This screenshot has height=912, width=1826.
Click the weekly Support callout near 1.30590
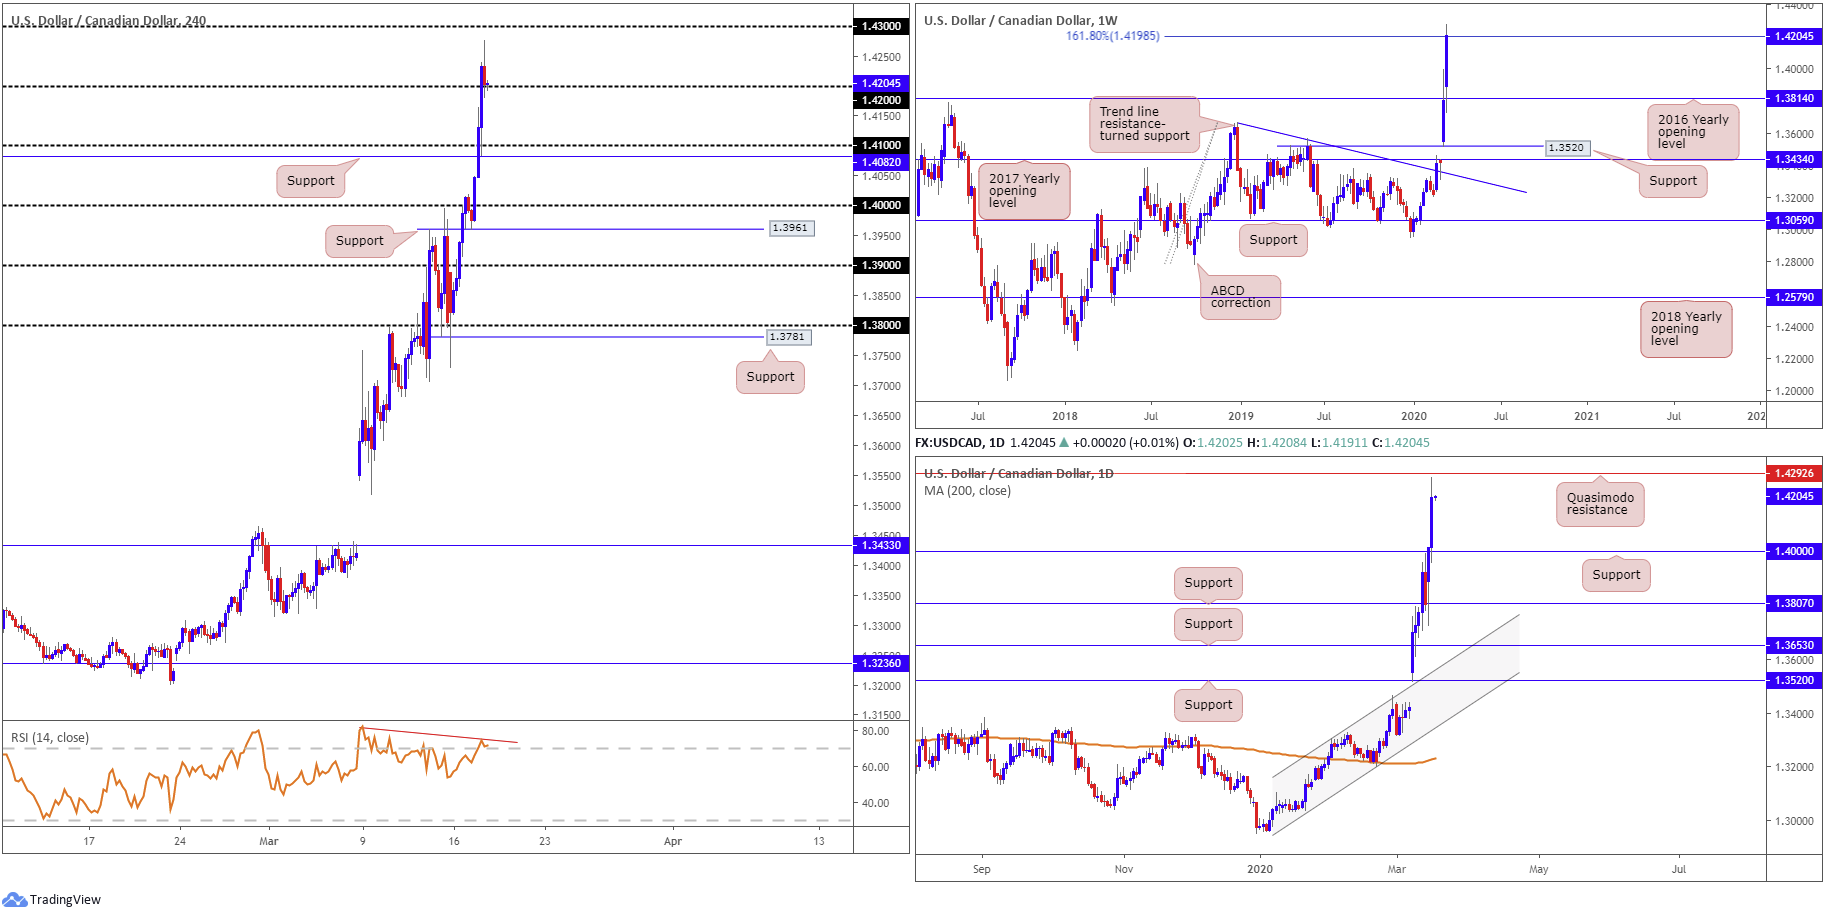[1273, 240]
